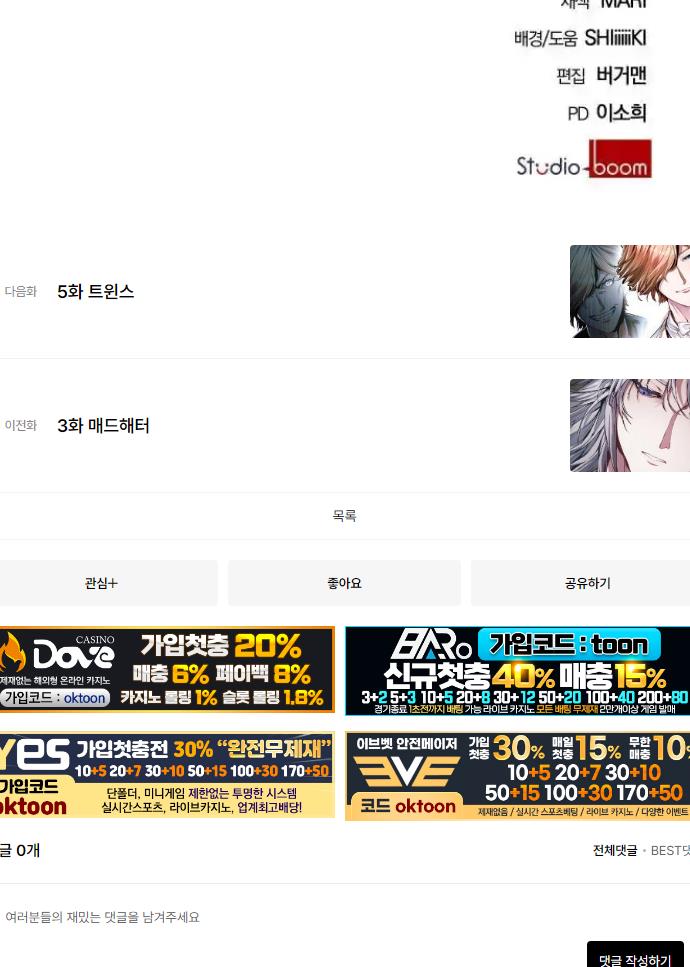Viewport: 690px width, 967px height.
Task: Click the 5화 트윈스 thumbnail image
Action: (x=630, y=291)
